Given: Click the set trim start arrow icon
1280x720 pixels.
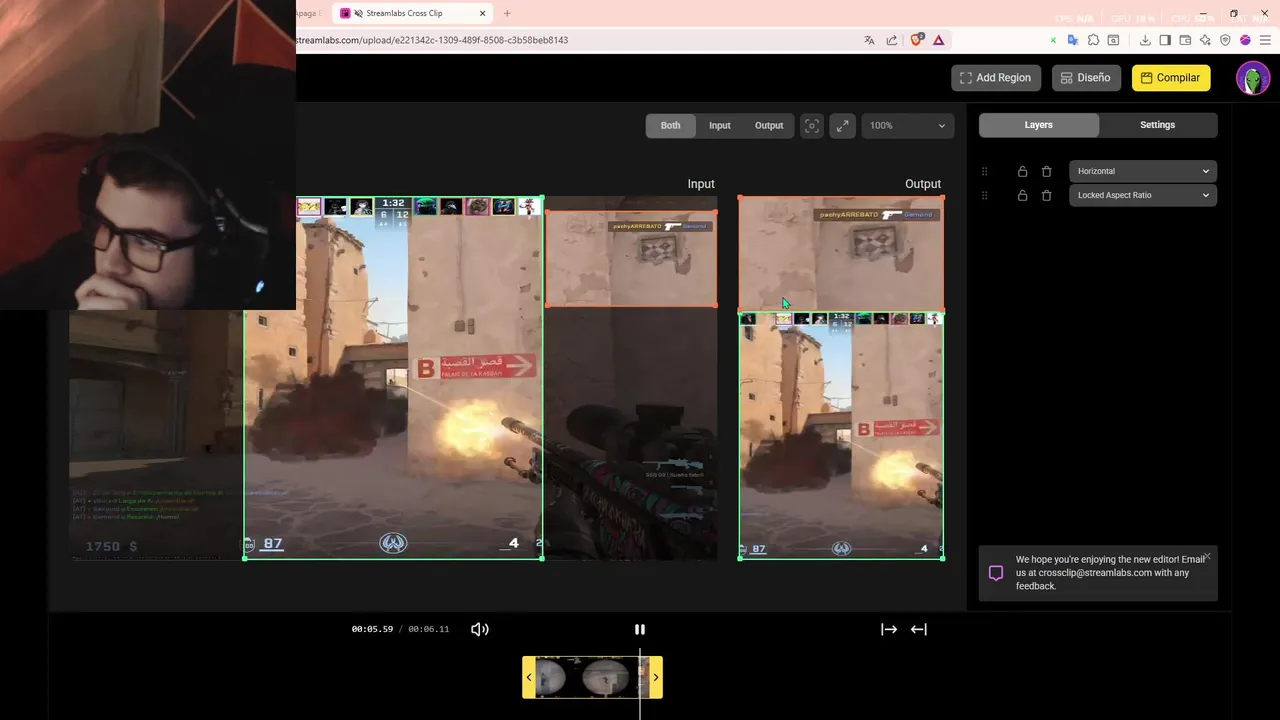Looking at the screenshot, I should tap(889, 629).
